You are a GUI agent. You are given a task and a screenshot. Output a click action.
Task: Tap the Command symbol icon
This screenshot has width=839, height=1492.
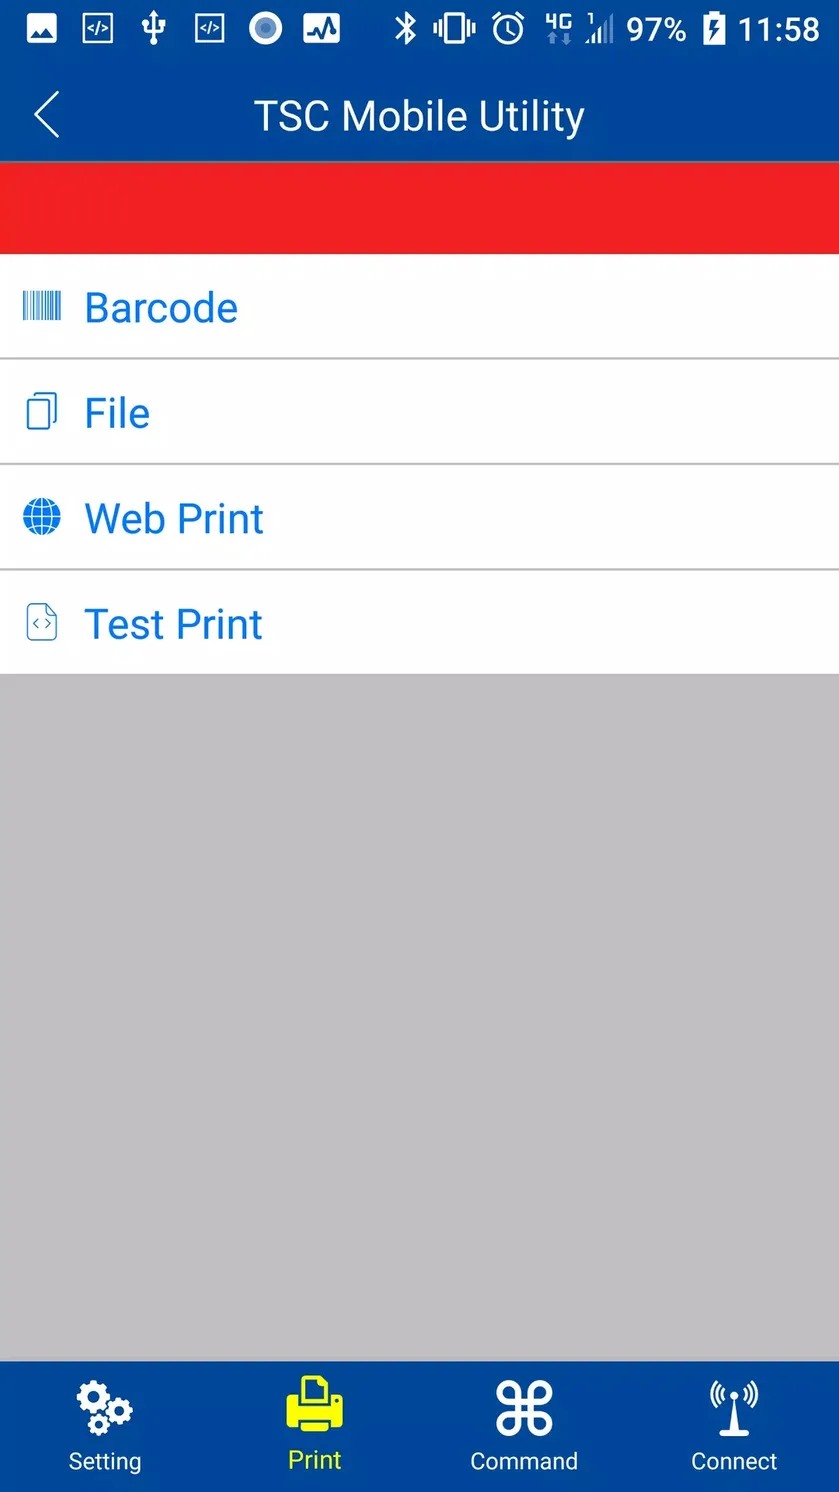tap(524, 1408)
